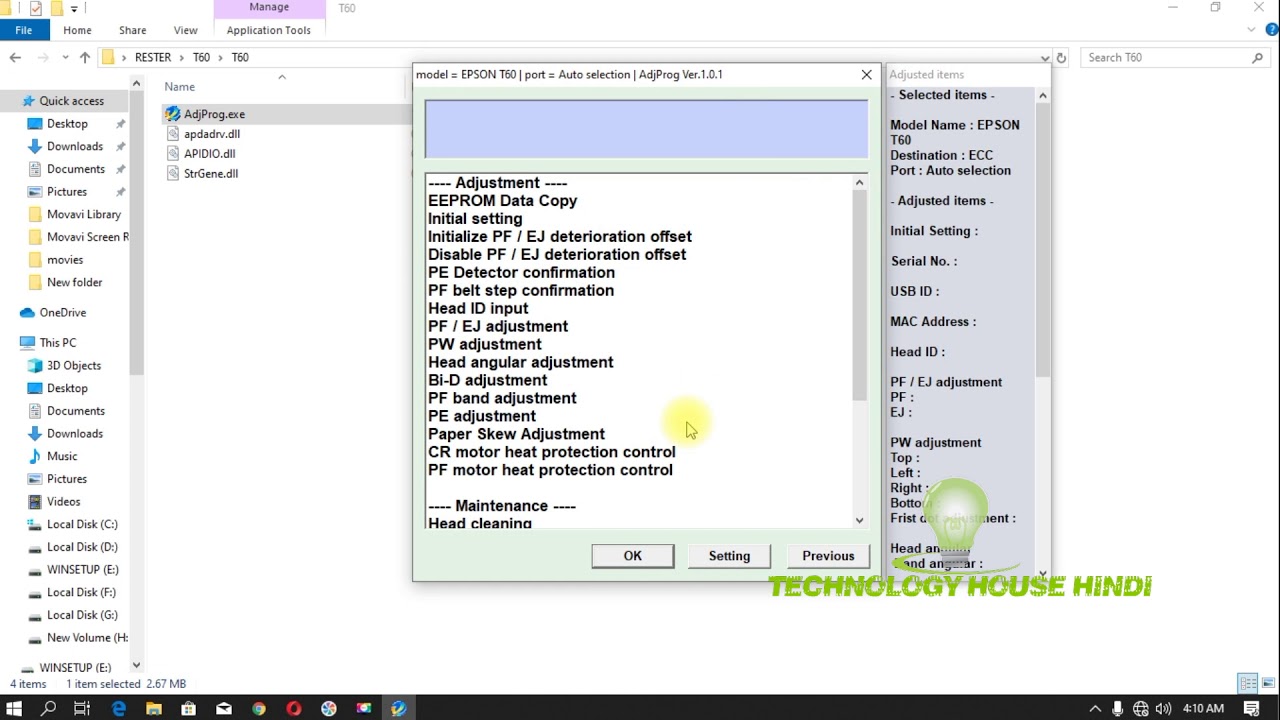Click Adjusted items scroll up arrow
The width and height of the screenshot is (1280, 720).
click(x=1042, y=96)
